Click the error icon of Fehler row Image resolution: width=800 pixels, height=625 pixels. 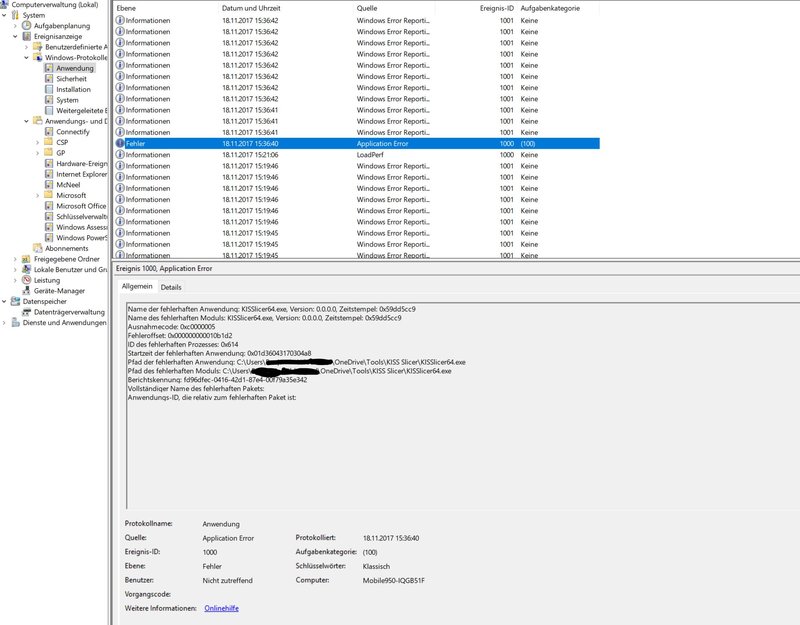pyautogui.click(x=120, y=143)
